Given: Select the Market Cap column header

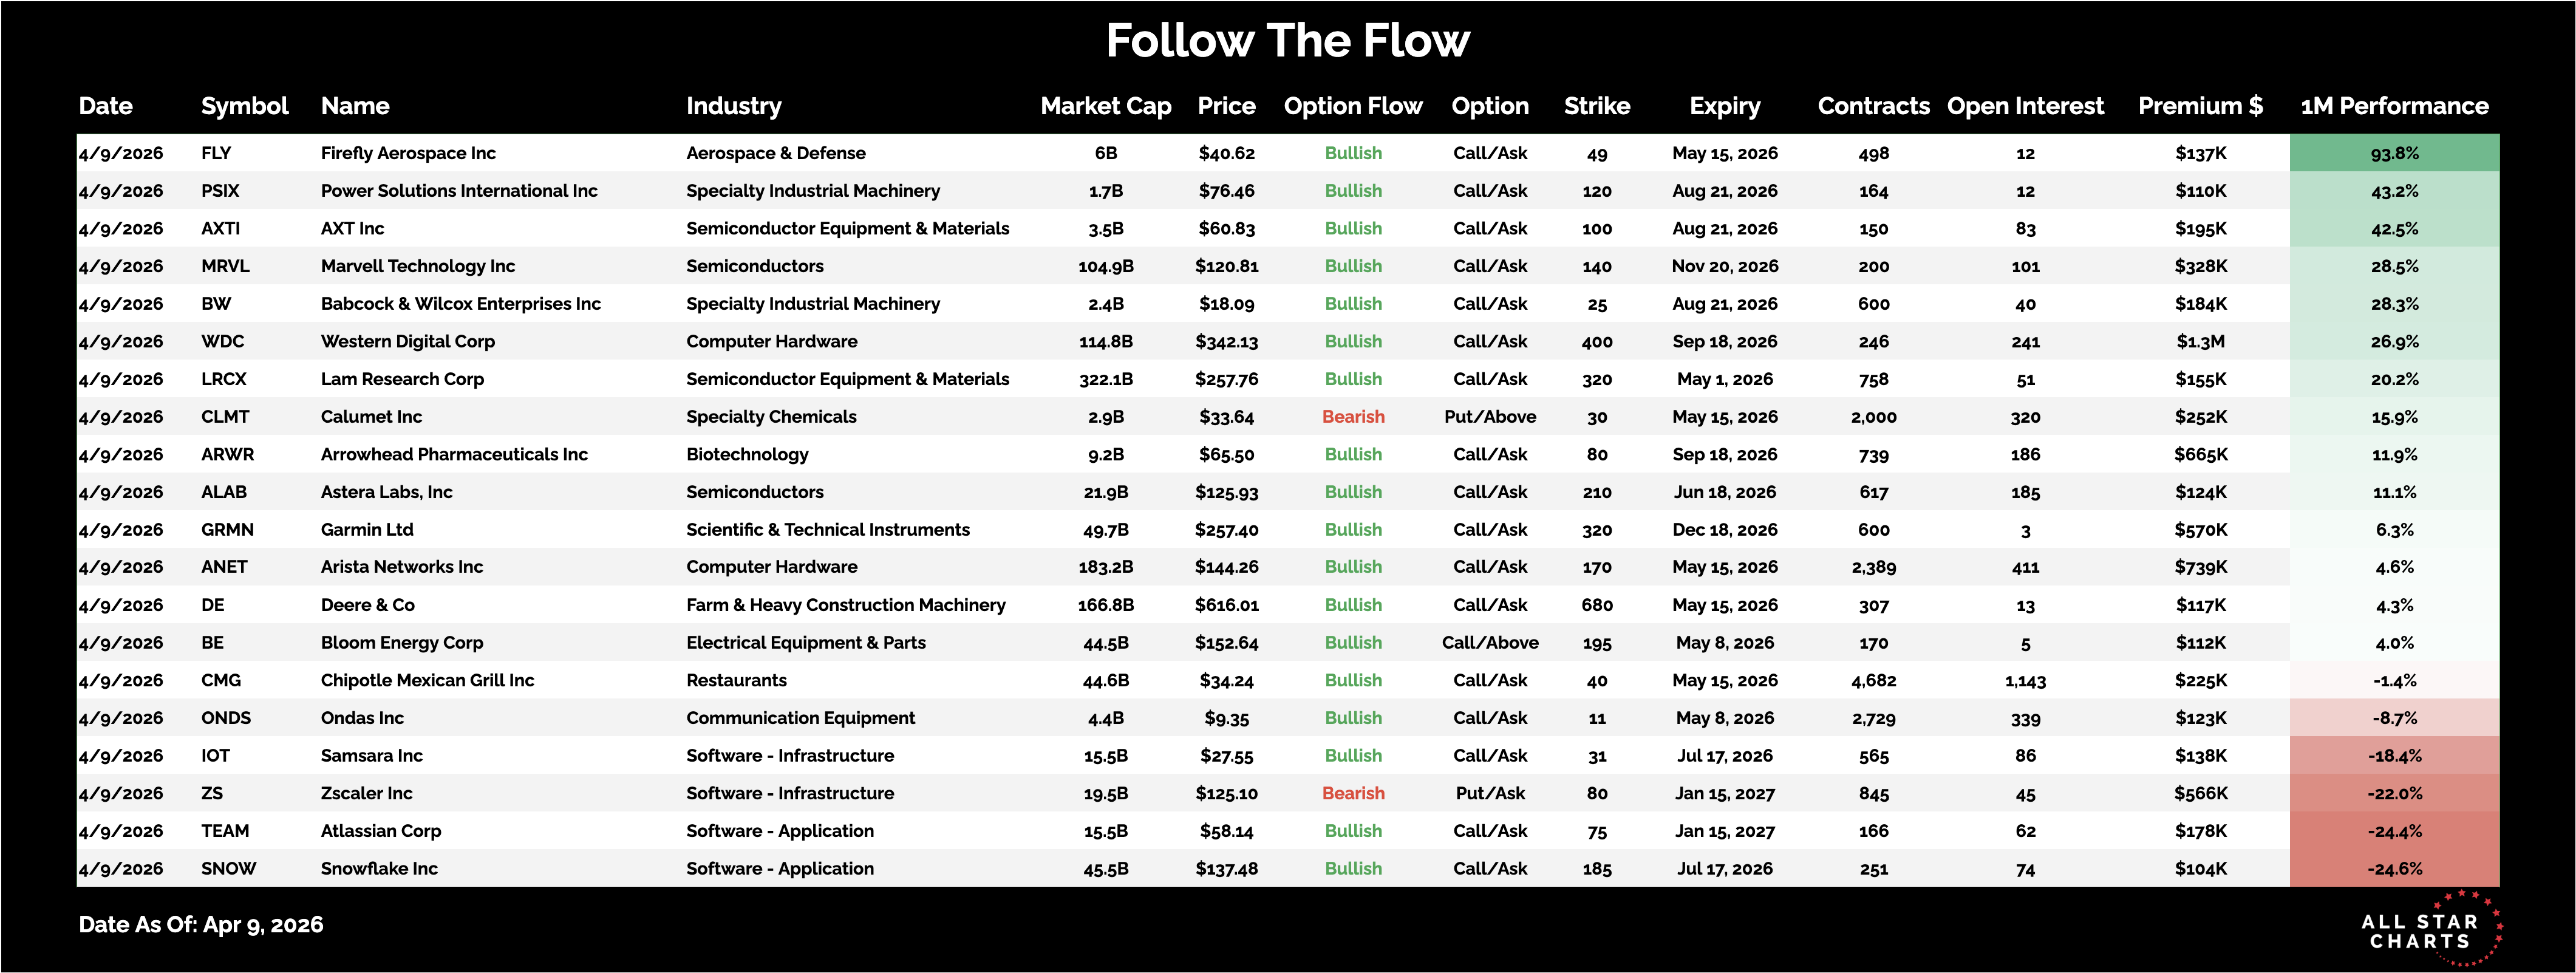Looking at the screenshot, I should (x=1105, y=106).
